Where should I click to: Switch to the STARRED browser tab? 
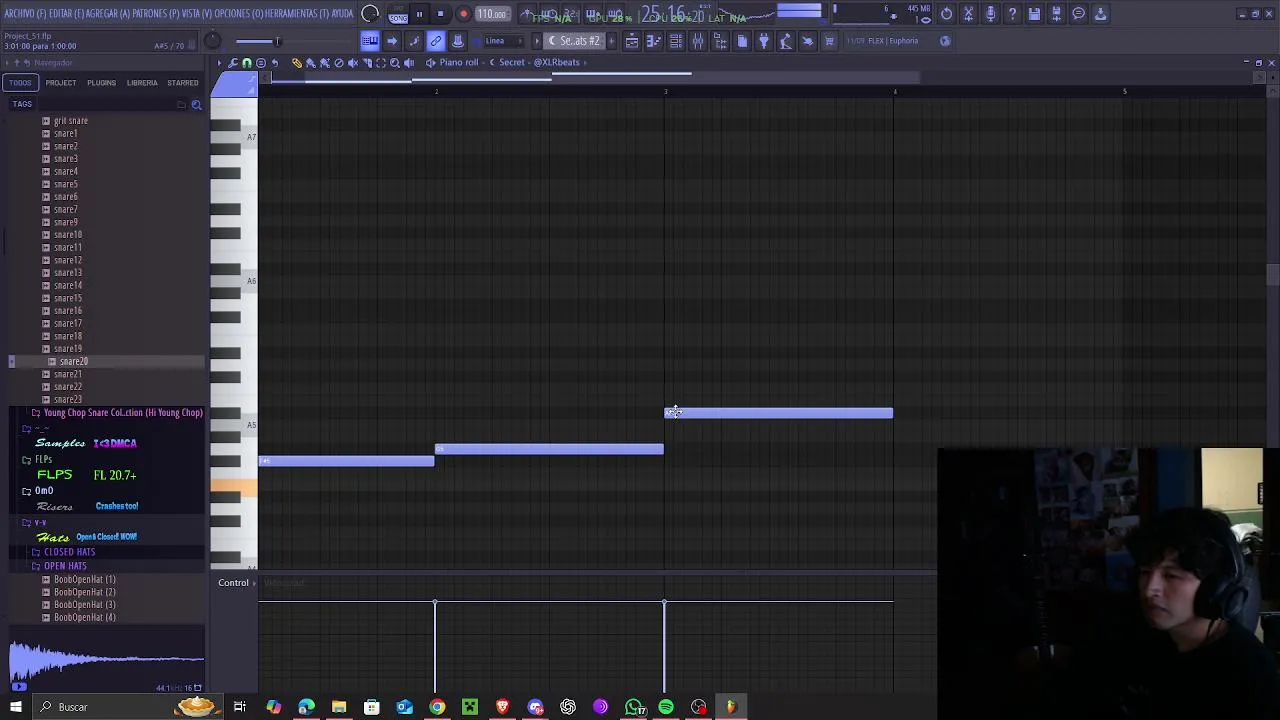183,83
